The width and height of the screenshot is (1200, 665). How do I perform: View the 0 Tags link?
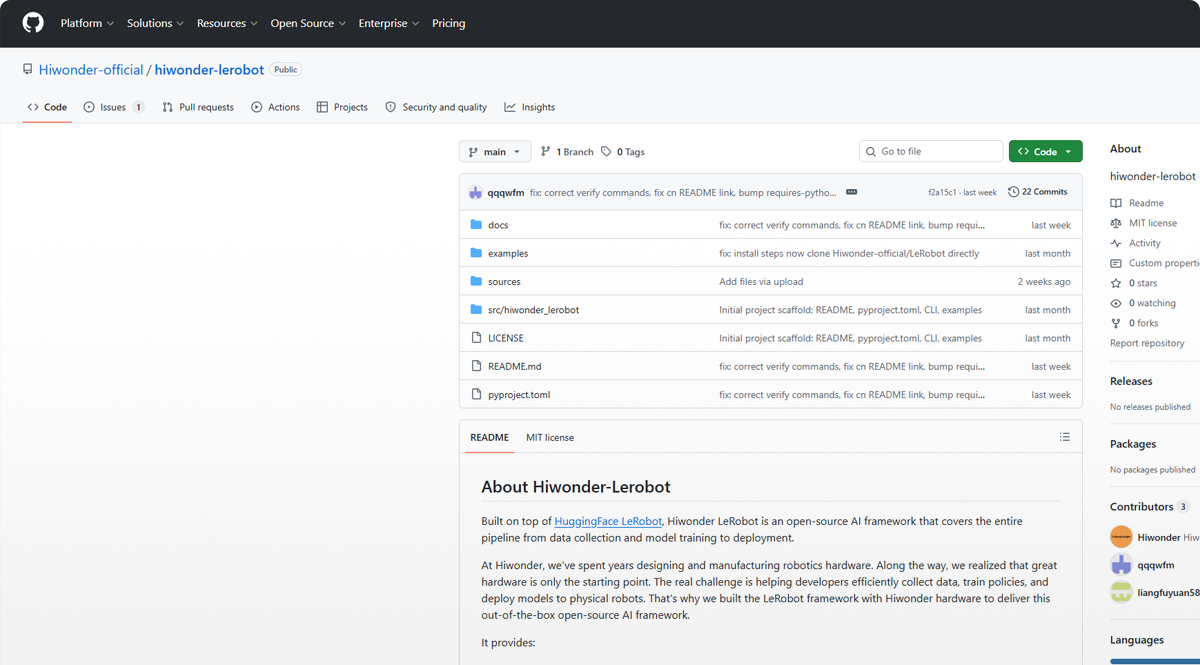pyautogui.click(x=623, y=152)
